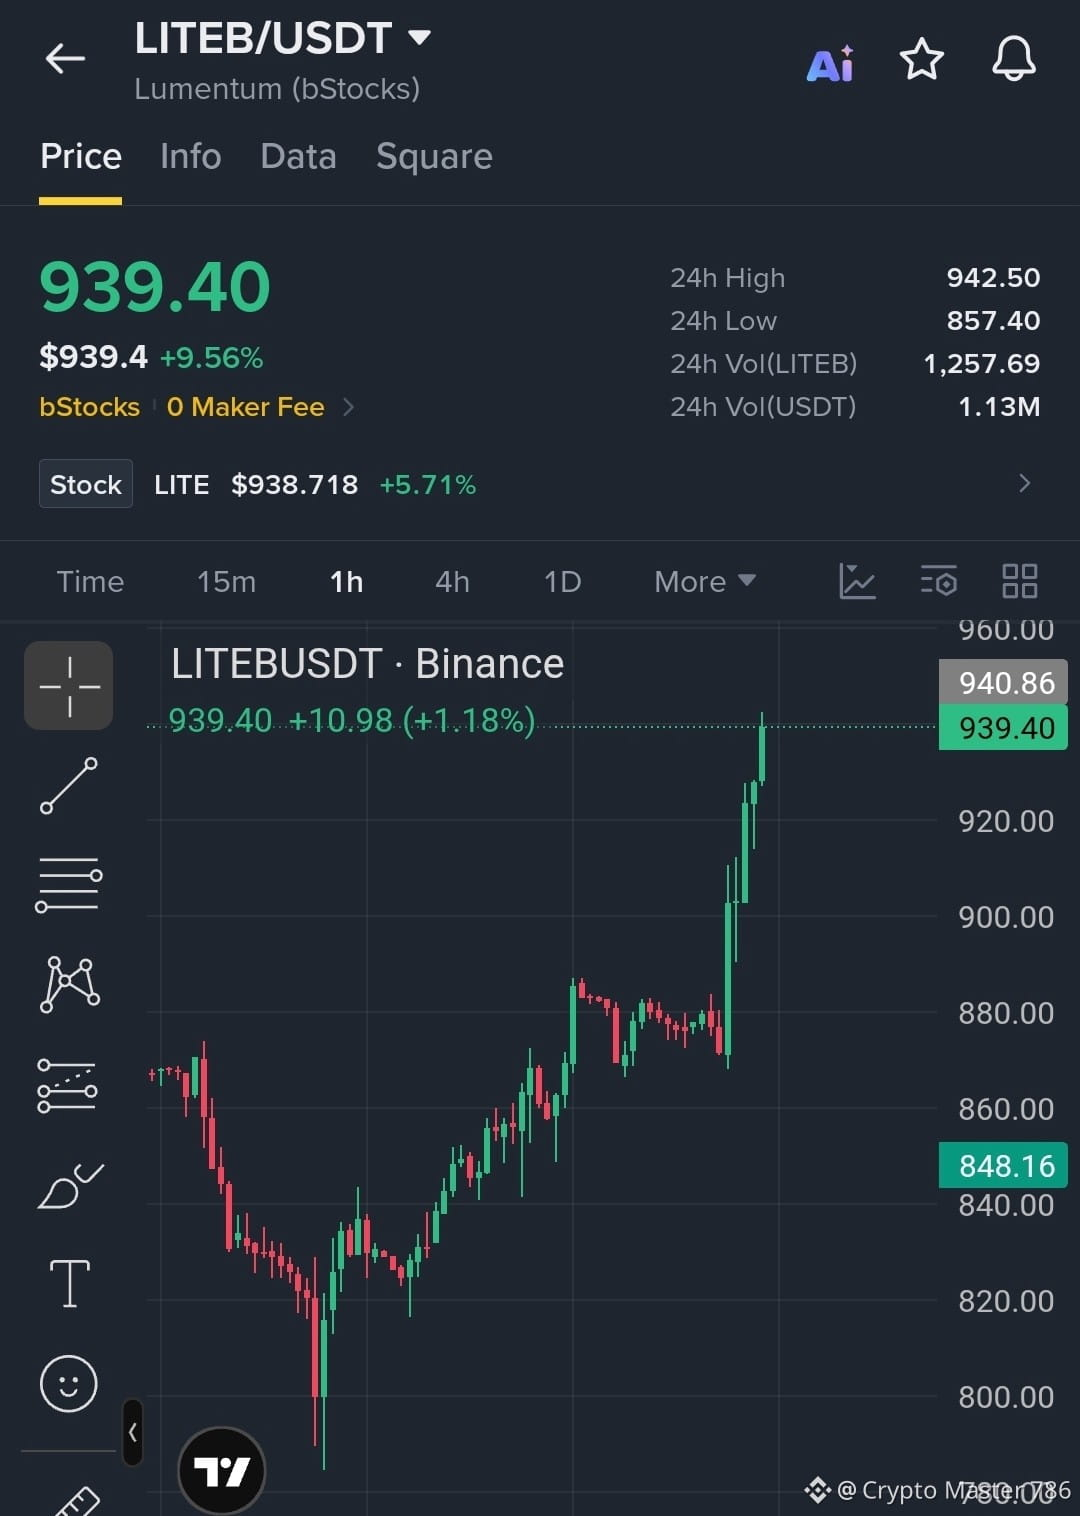Select the Time chart interval

[90, 582]
